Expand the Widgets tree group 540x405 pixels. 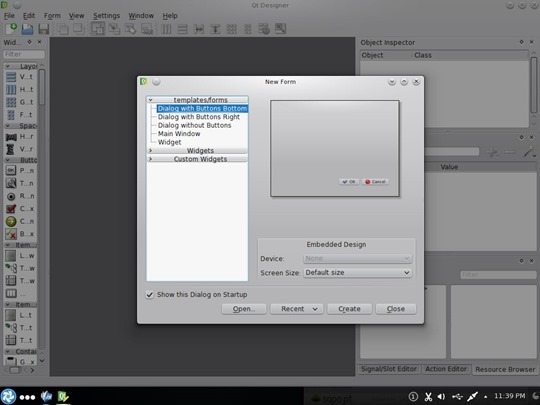pyautogui.click(x=150, y=150)
